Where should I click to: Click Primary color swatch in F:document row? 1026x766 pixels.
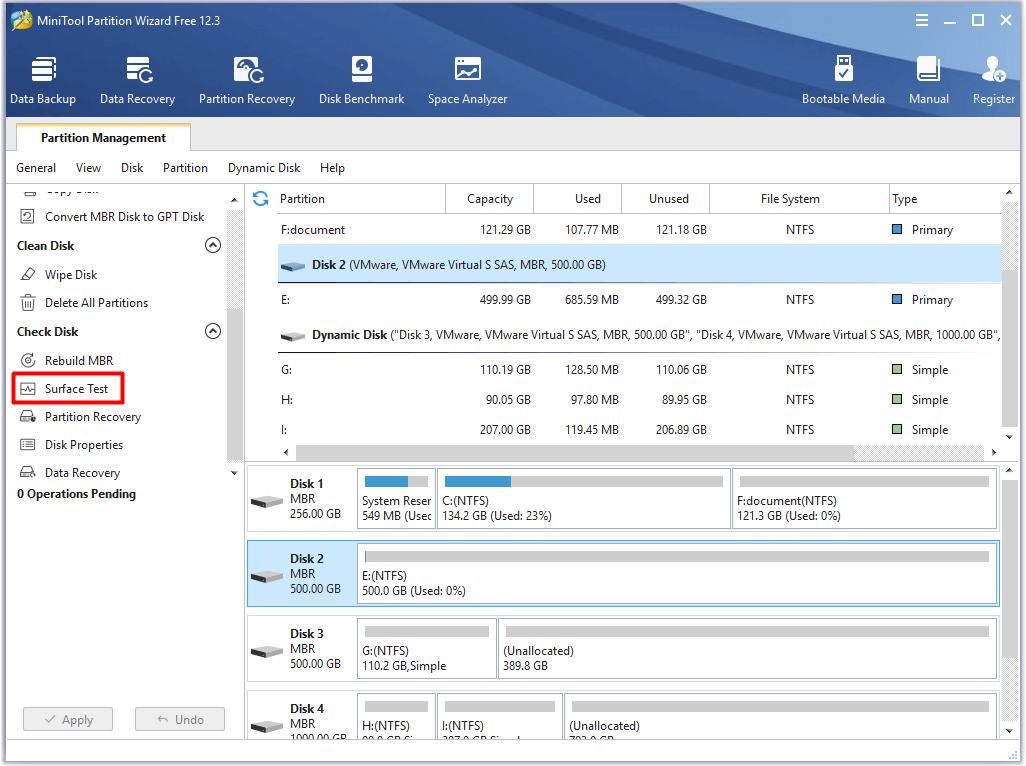point(897,229)
